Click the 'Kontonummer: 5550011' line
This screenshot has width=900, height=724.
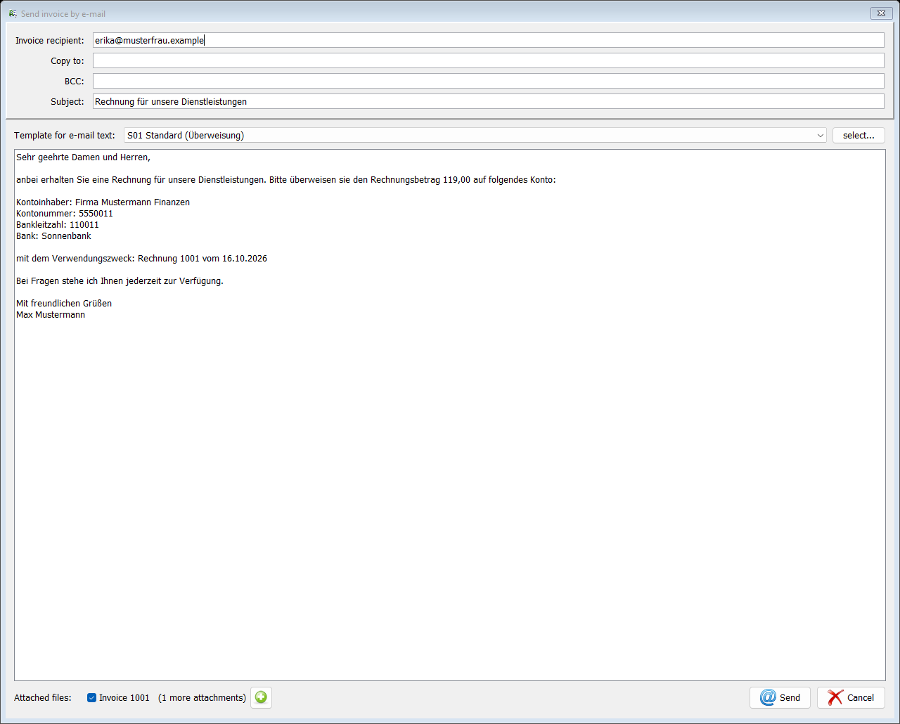64,214
